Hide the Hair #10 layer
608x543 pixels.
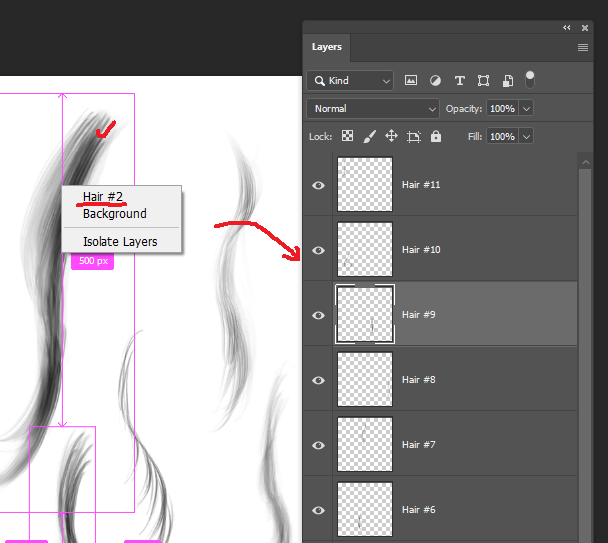click(318, 250)
